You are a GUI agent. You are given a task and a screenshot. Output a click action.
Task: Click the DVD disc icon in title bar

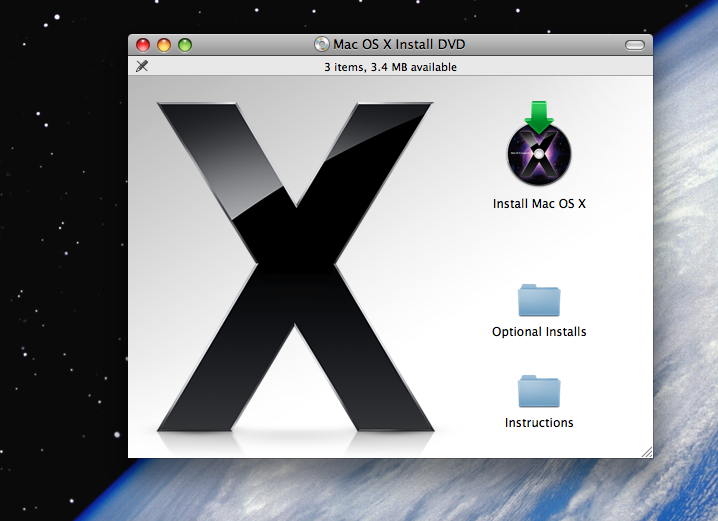(322, 44)
